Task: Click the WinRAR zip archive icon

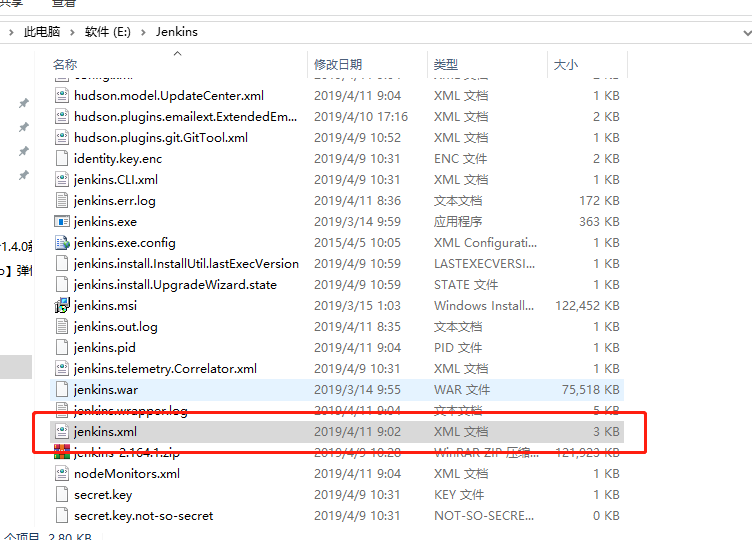Action: [62, 453]
